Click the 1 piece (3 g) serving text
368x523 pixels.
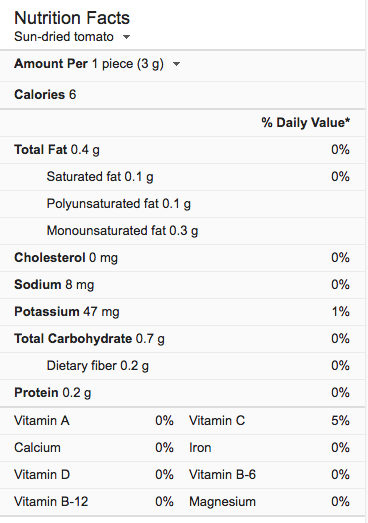128,64
